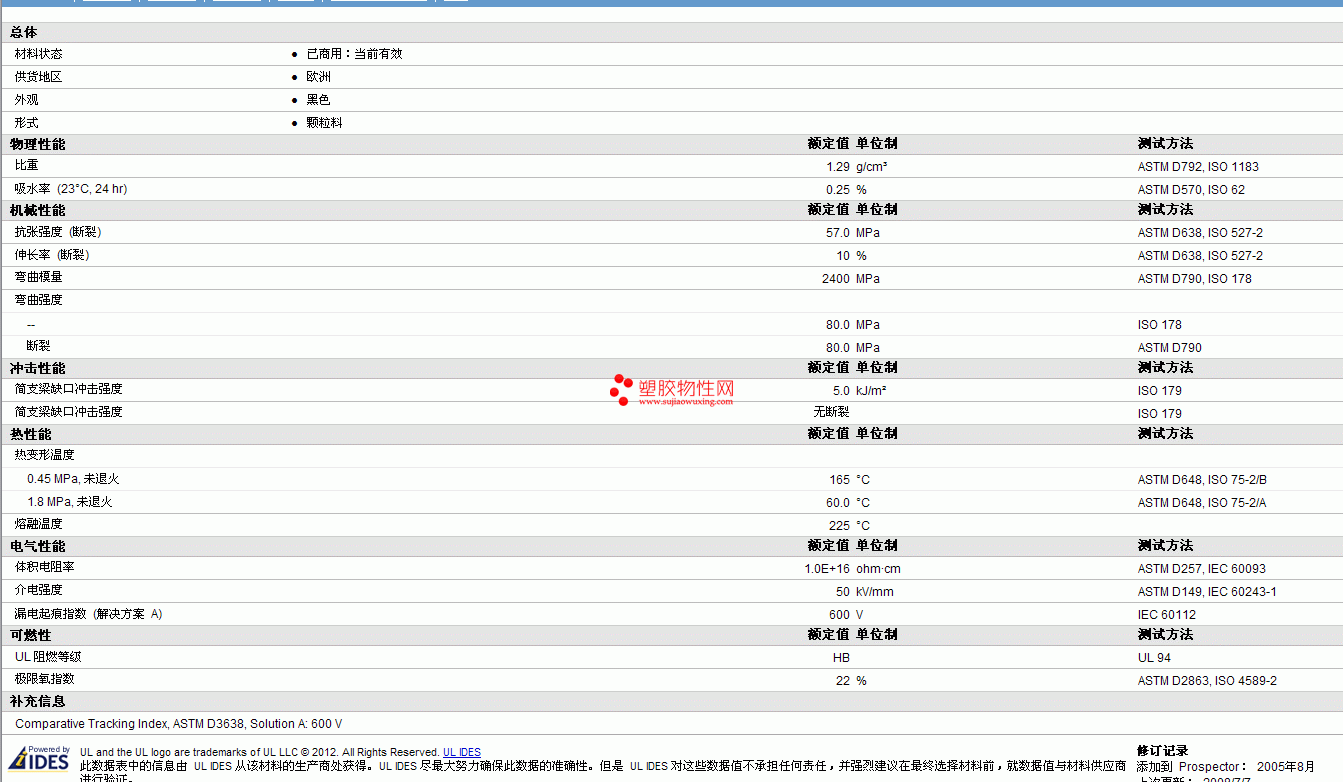This screenshot has width=1343, height=782.
Task: Click the 形式 row label
Action: 26,123
